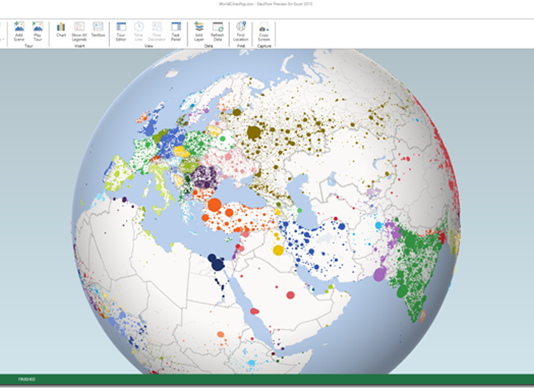The width and height of the screenshot is (534, 388).
Task: Add a new data layer
Action: [199, 31]
